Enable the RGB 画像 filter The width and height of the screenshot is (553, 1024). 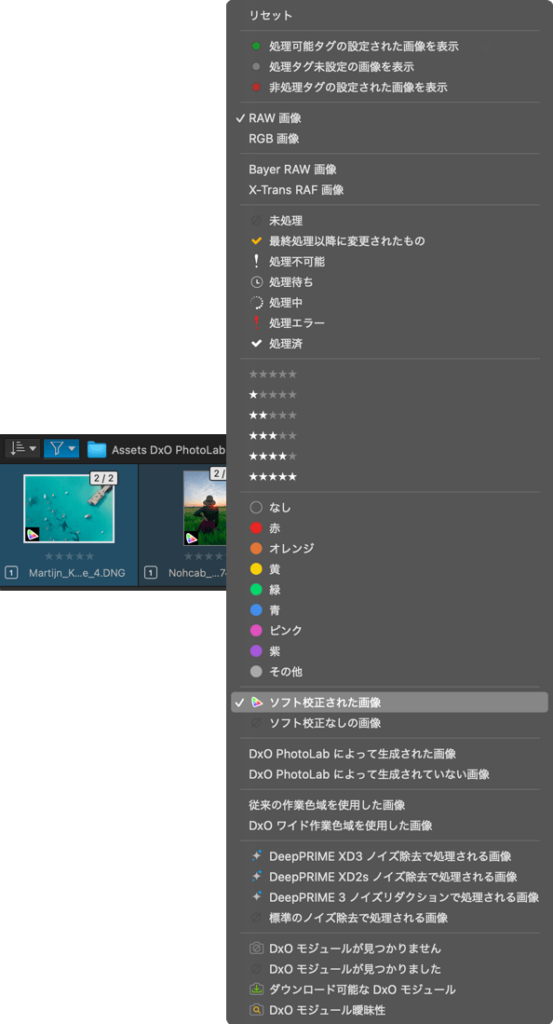click(x=389, y=138)
